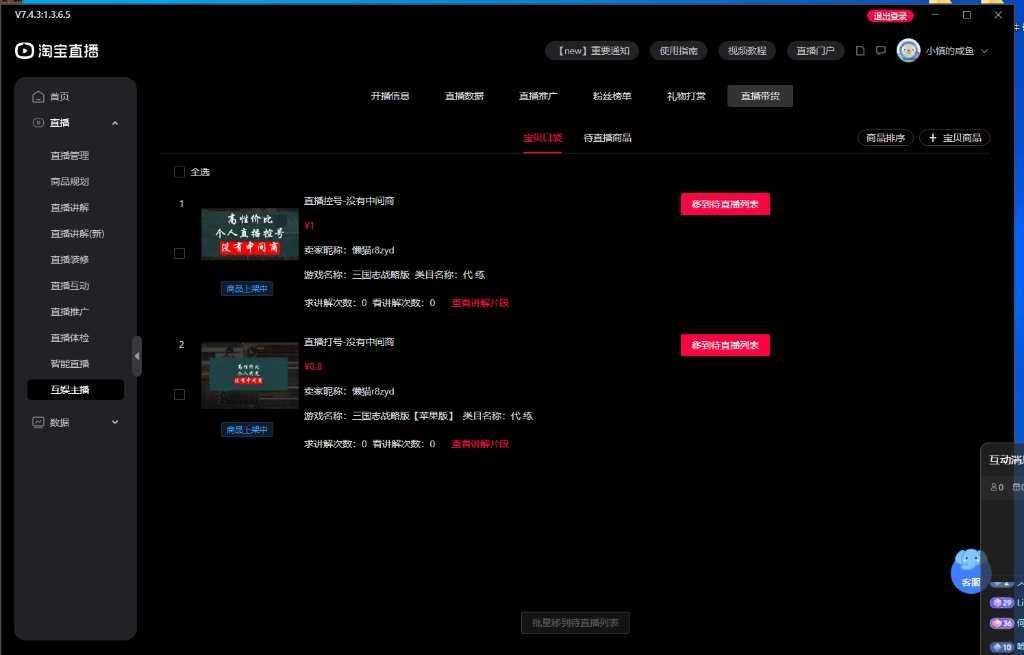Open 查看讲解片段 link for item 1

(x=480, y=303)
